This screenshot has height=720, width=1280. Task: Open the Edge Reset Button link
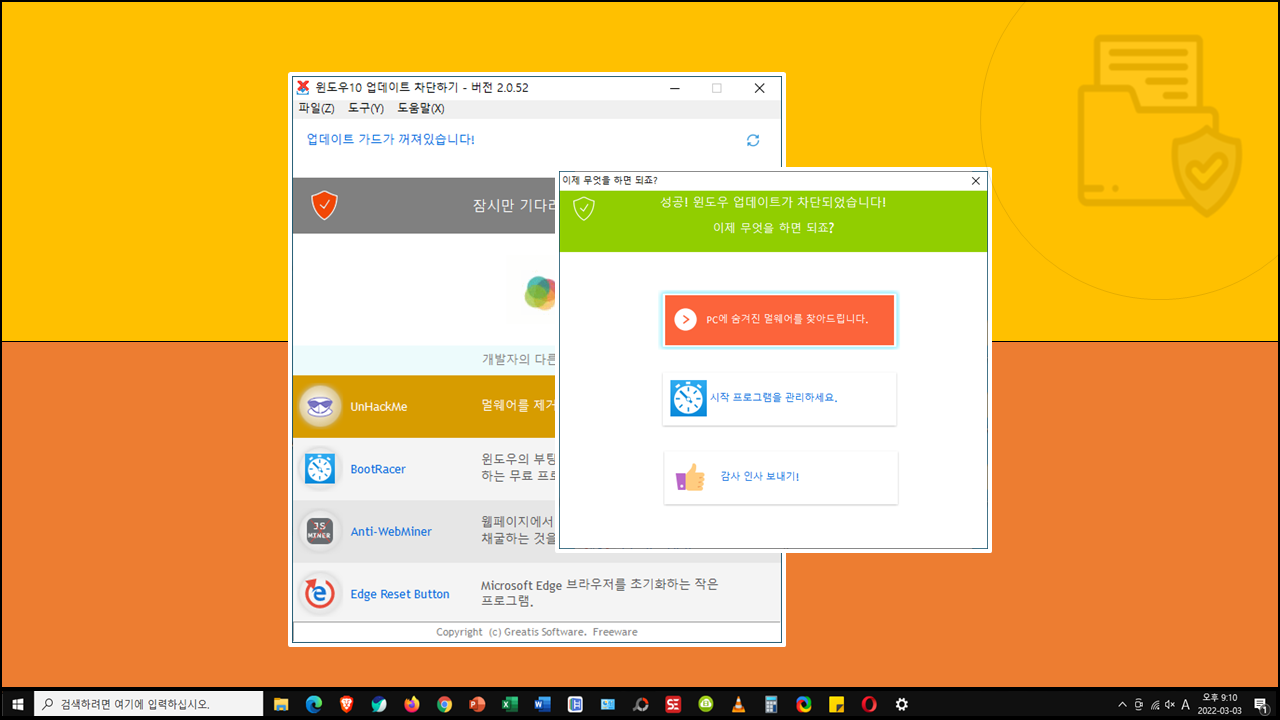pos(400,594)
